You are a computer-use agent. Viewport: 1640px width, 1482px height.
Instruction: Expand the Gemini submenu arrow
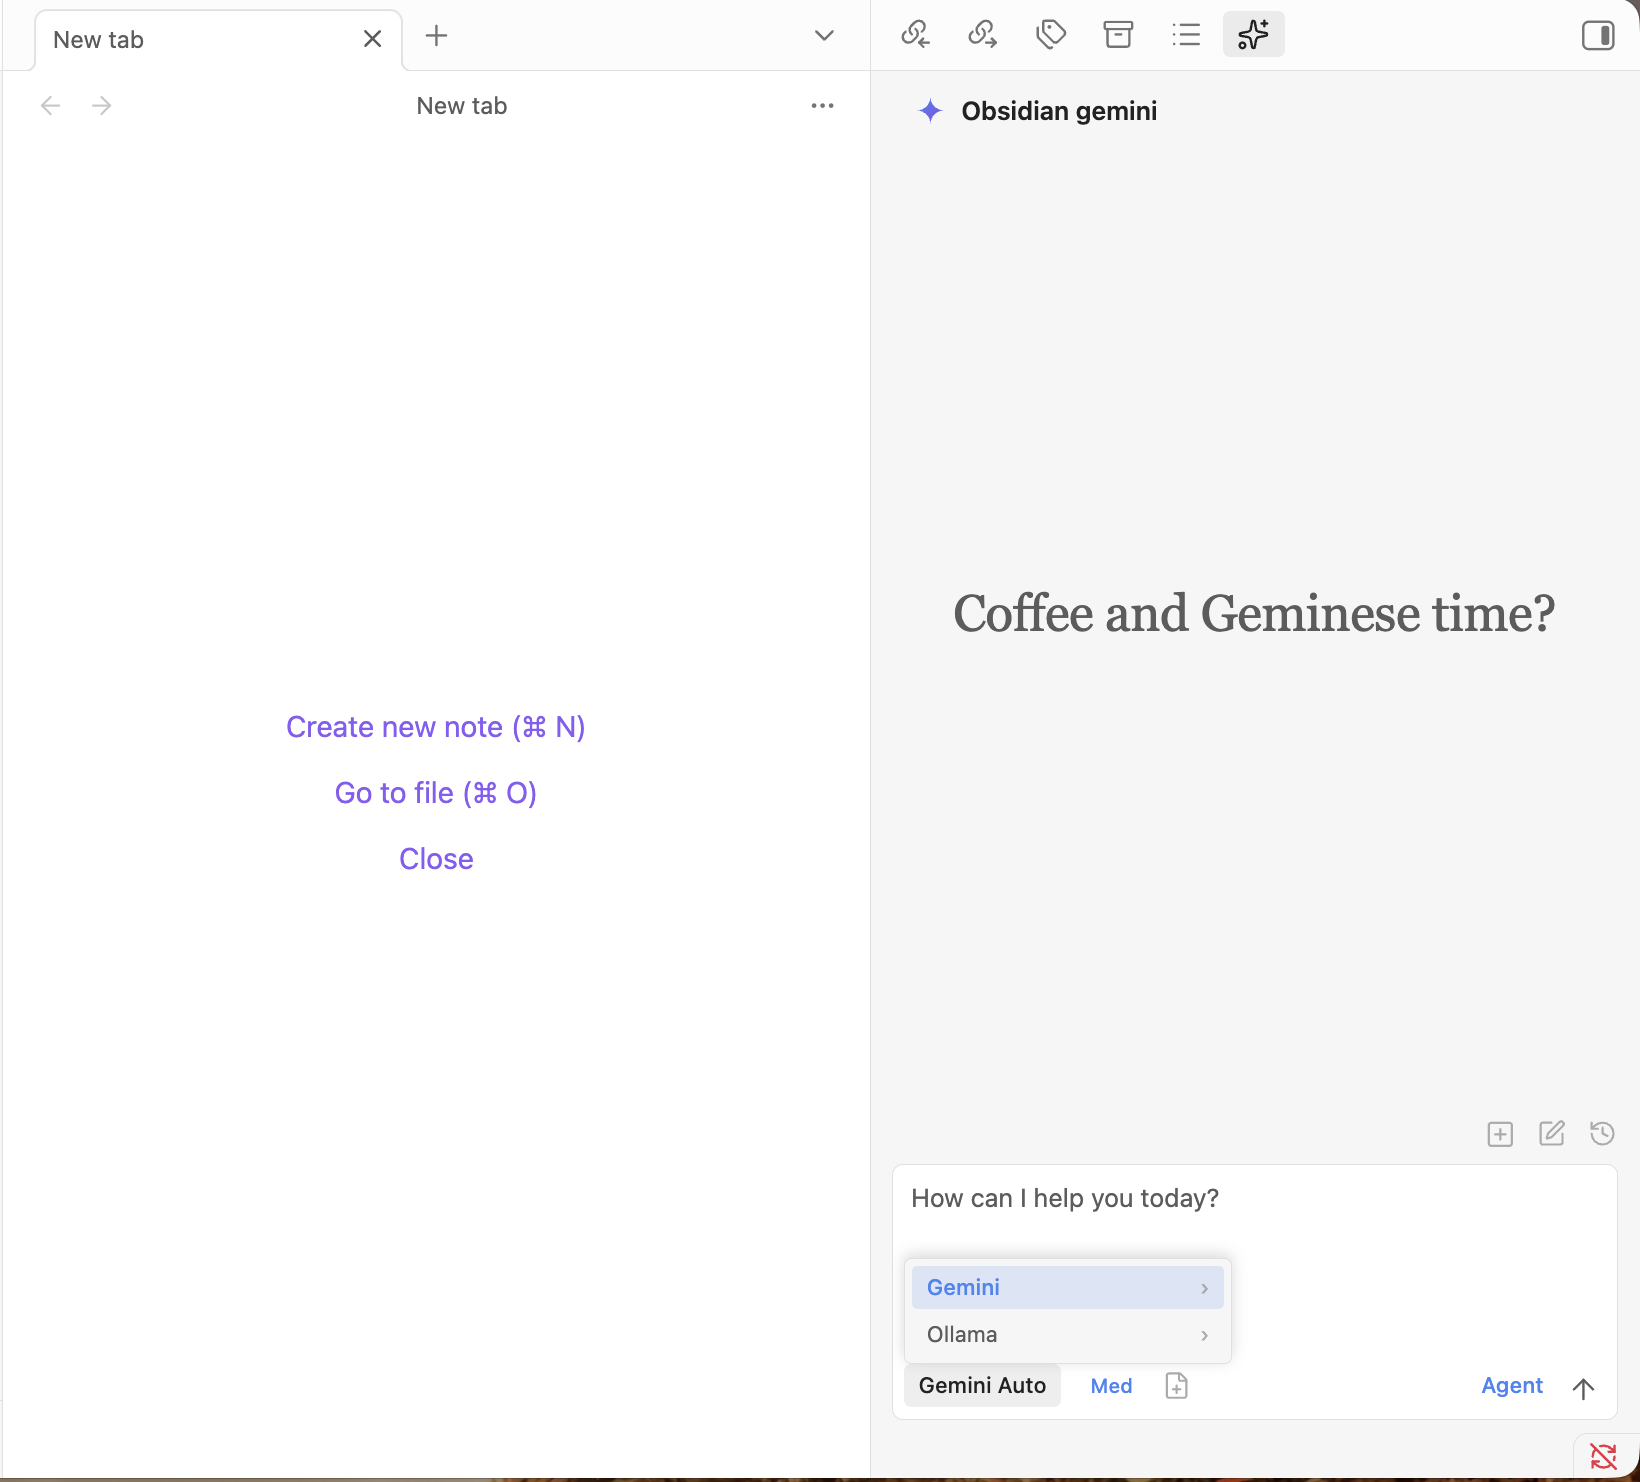point(1204,1288)
